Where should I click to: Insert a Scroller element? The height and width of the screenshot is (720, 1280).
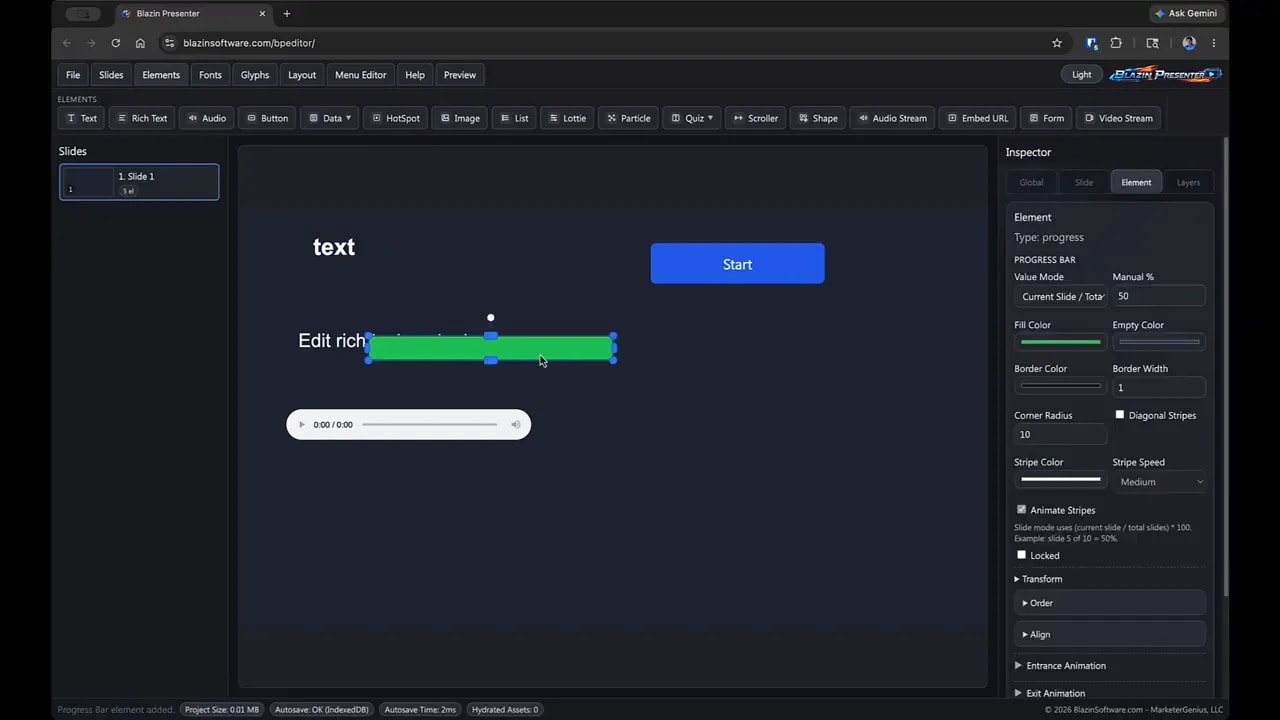point(755,118)
